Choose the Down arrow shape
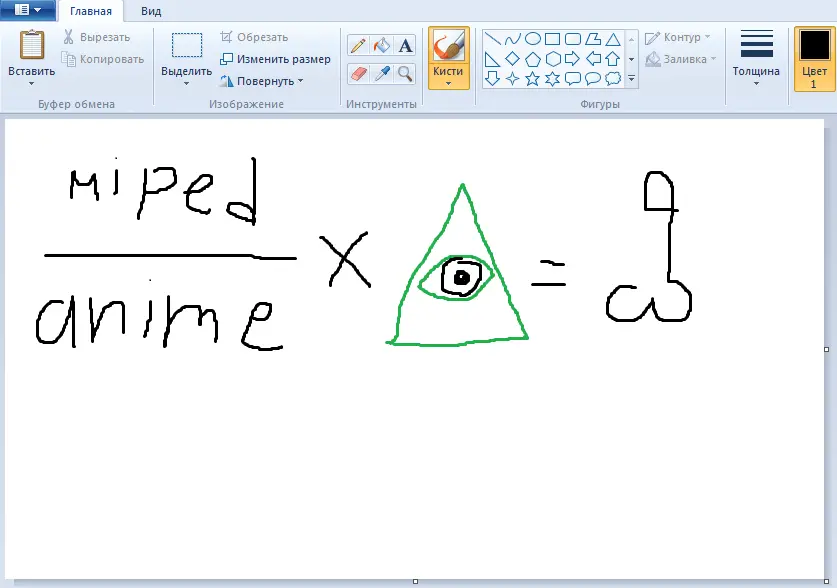 (492, 79)
